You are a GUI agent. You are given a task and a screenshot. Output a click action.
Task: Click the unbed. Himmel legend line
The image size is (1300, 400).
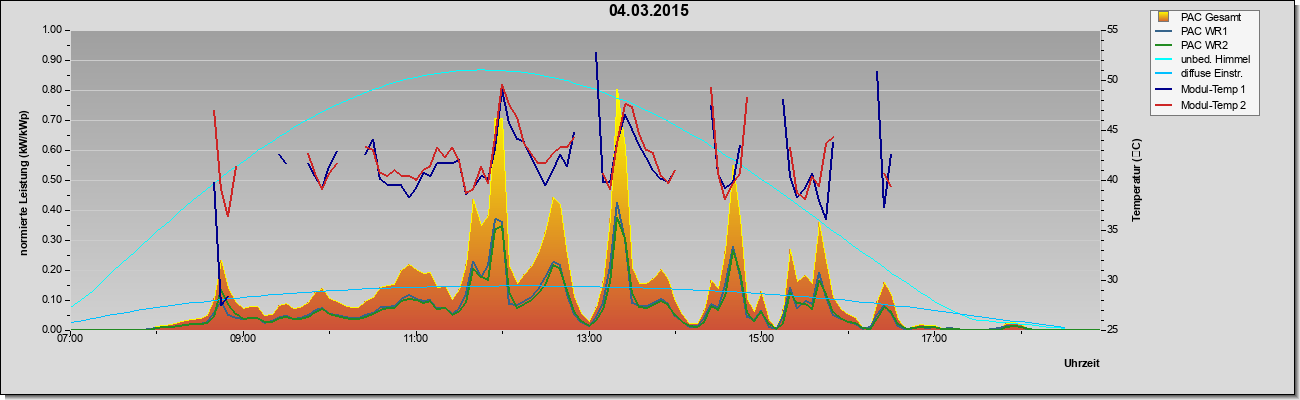(x=1165, y=61)
